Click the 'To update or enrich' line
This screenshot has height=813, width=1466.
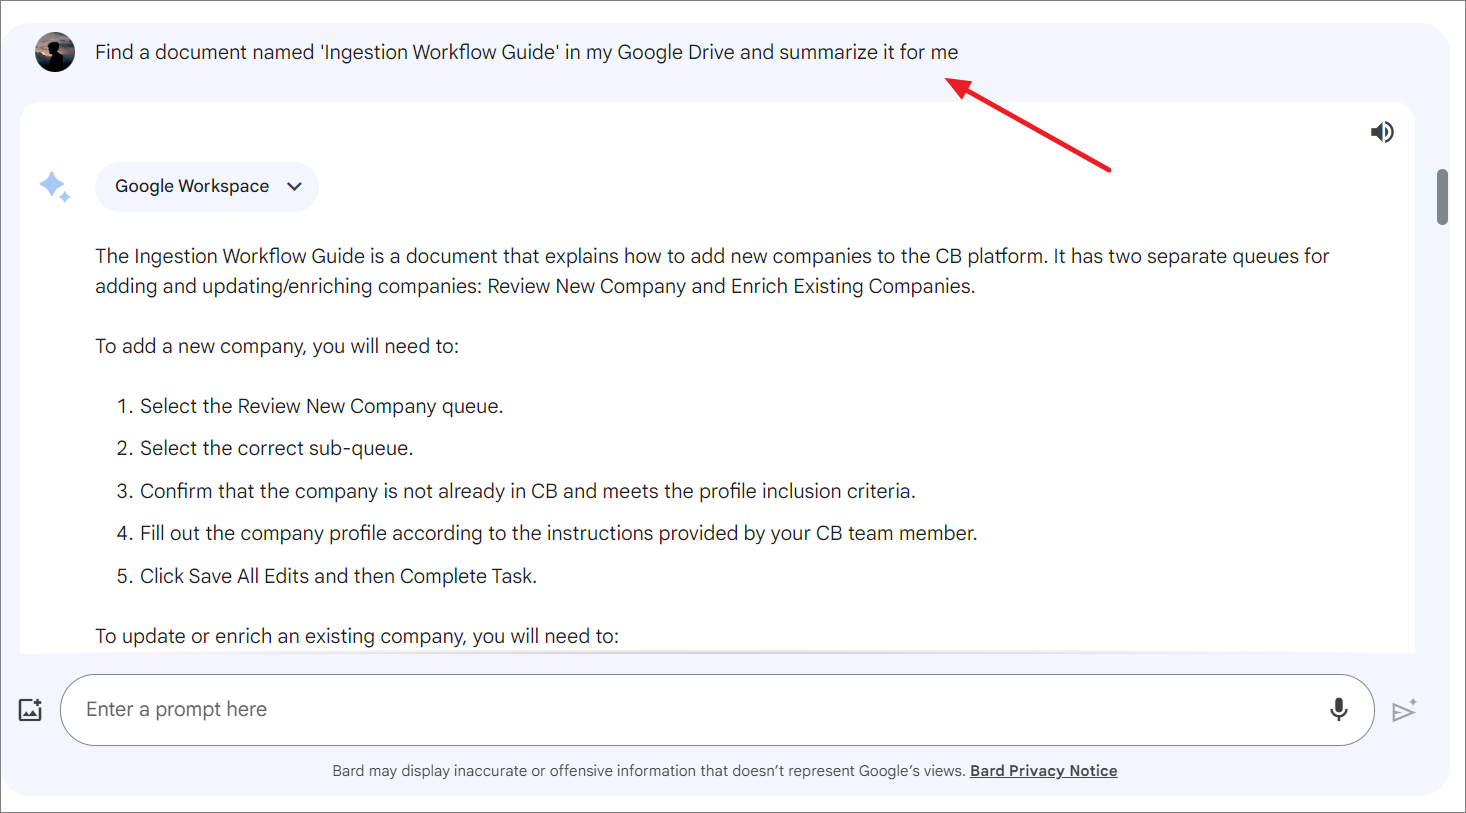tap(357, 636)
